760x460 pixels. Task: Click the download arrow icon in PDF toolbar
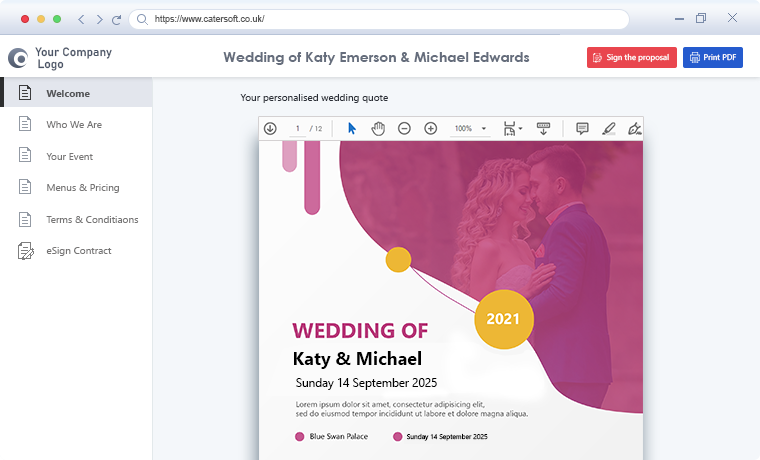click(x=270, y=128)
